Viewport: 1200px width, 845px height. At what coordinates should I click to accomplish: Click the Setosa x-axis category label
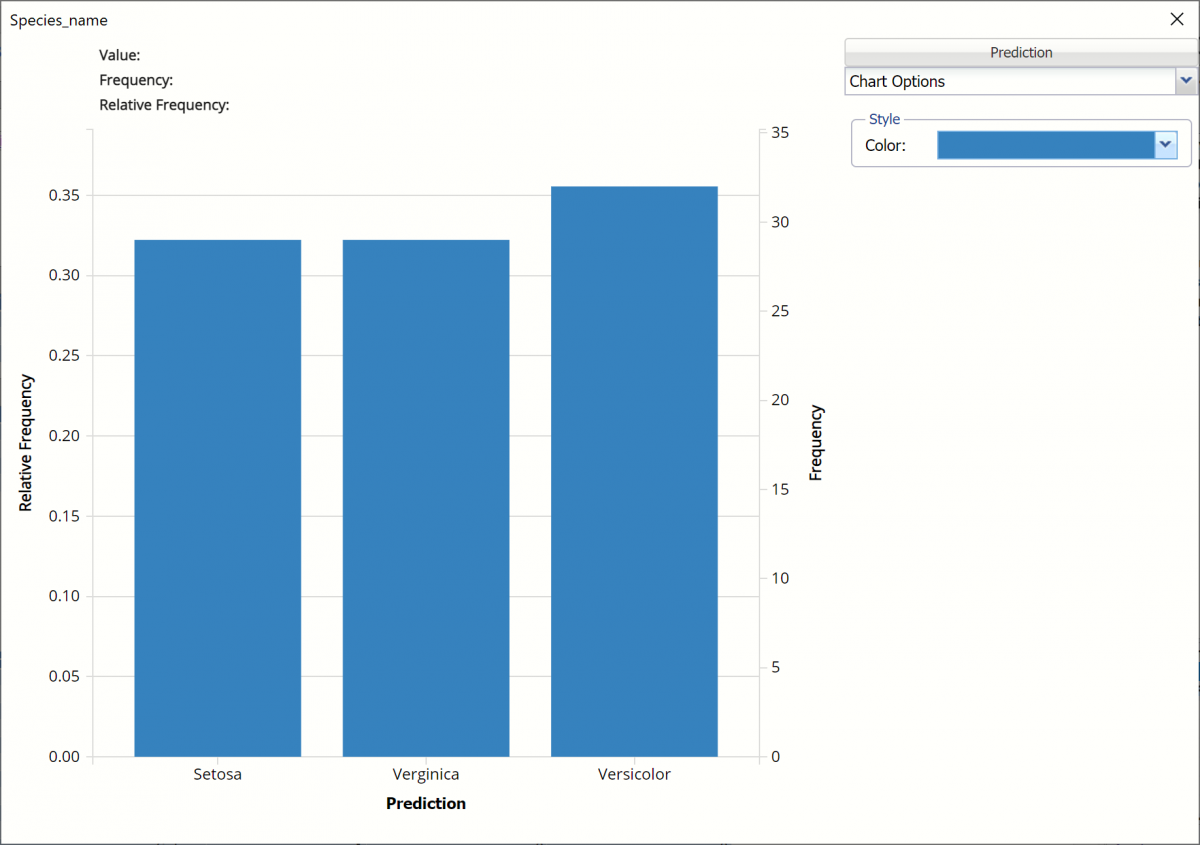pyautogui.click(x=217, y=774)
